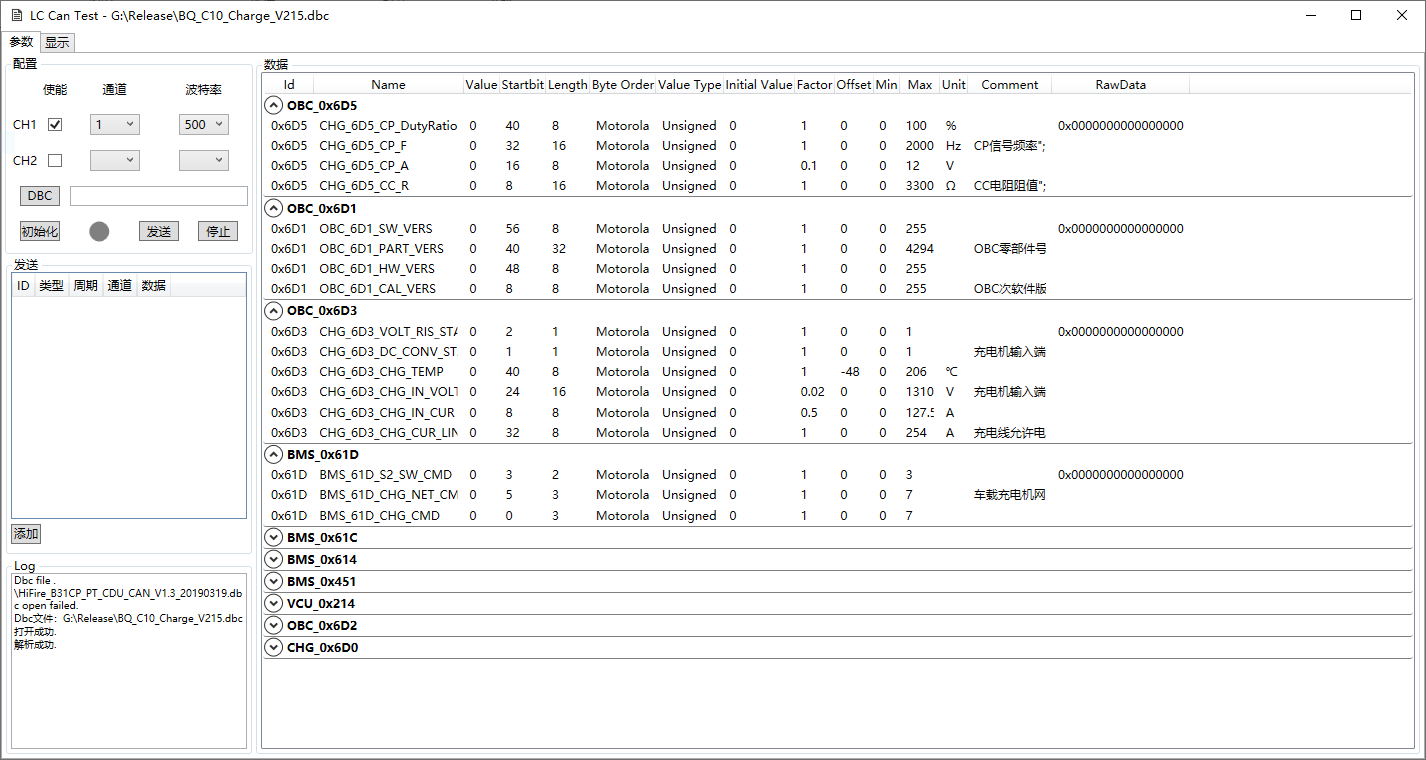Expand the VCU_0x214 group
Screen dimensions: 1426x760
[273, 603]
